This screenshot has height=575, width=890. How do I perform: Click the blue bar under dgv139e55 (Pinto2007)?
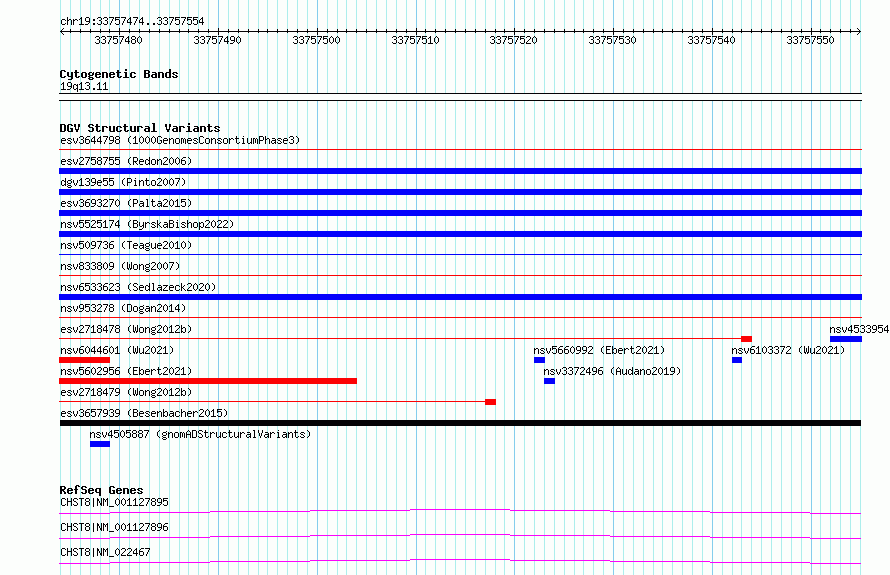pos(460,192)
